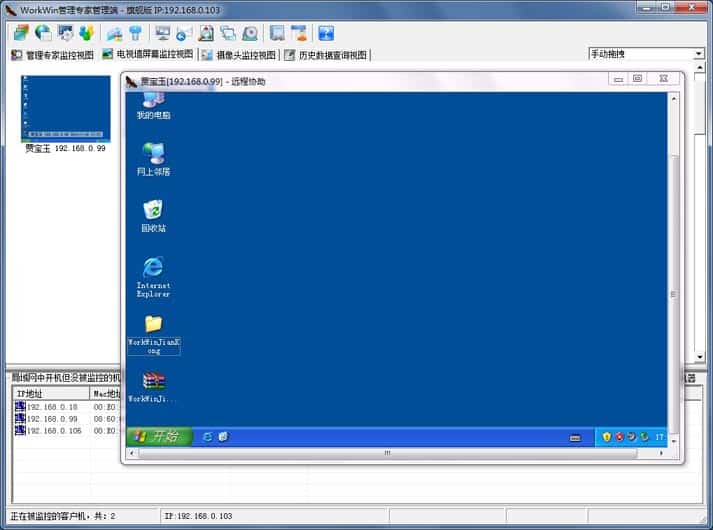Select row with IP 192.168.0.99 in list
713x530 pixels.
click(x=67, y=419)
